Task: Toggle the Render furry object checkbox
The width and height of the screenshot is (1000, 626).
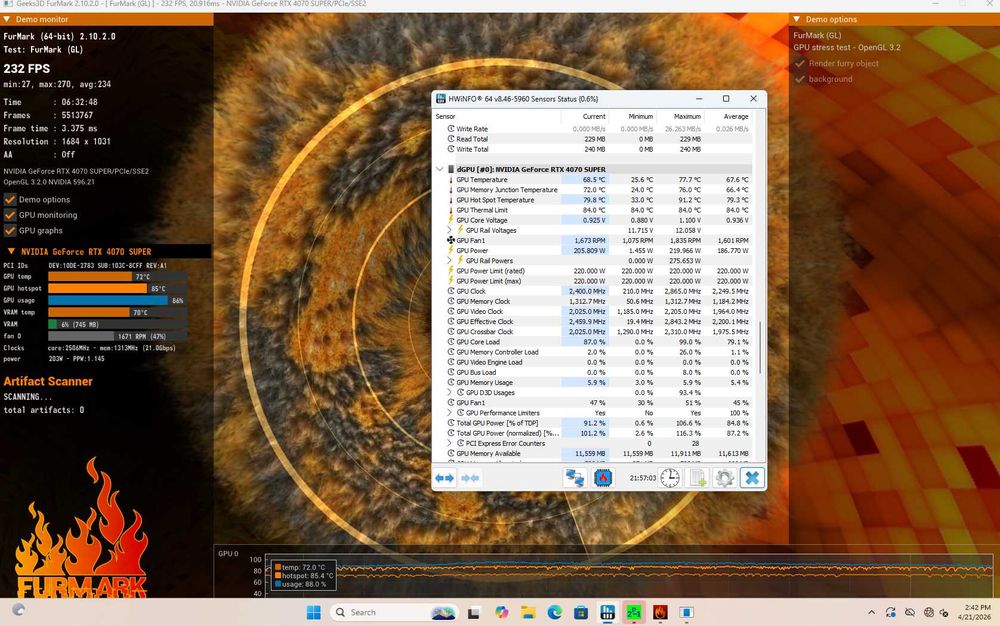Action: pos(800,63)
